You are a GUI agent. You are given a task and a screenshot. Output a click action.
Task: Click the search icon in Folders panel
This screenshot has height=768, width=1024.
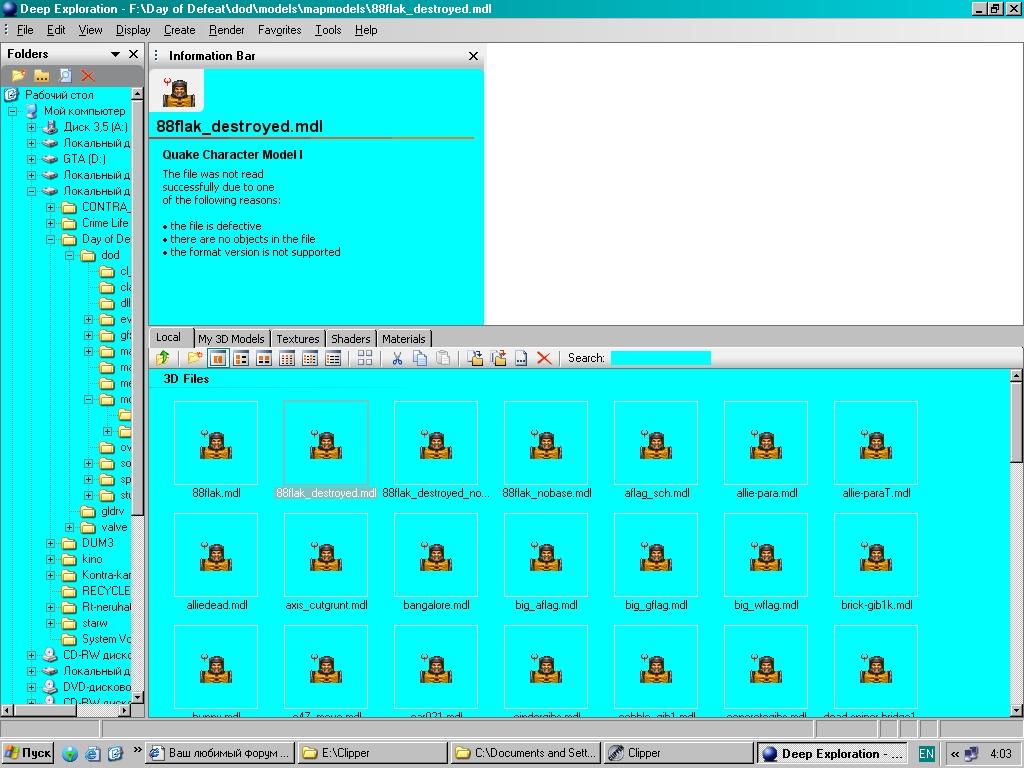coord(65,76)
